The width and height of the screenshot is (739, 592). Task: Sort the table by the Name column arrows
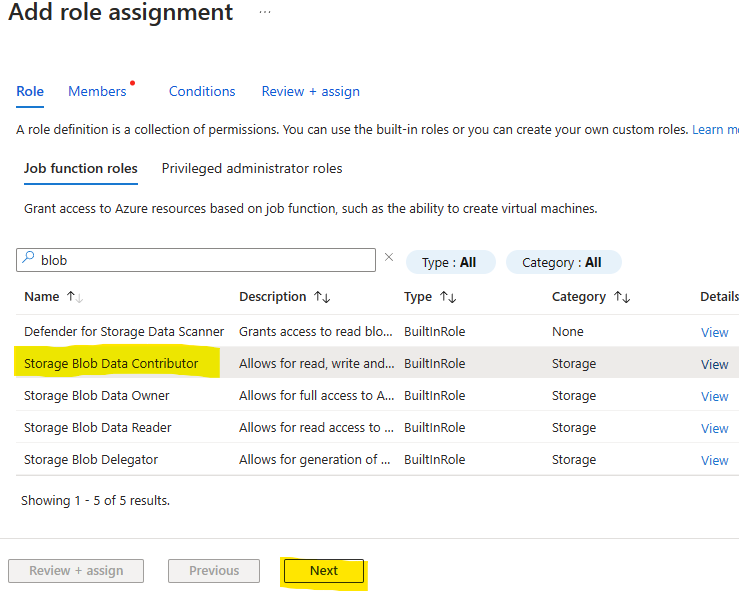[x=75, y=297]
